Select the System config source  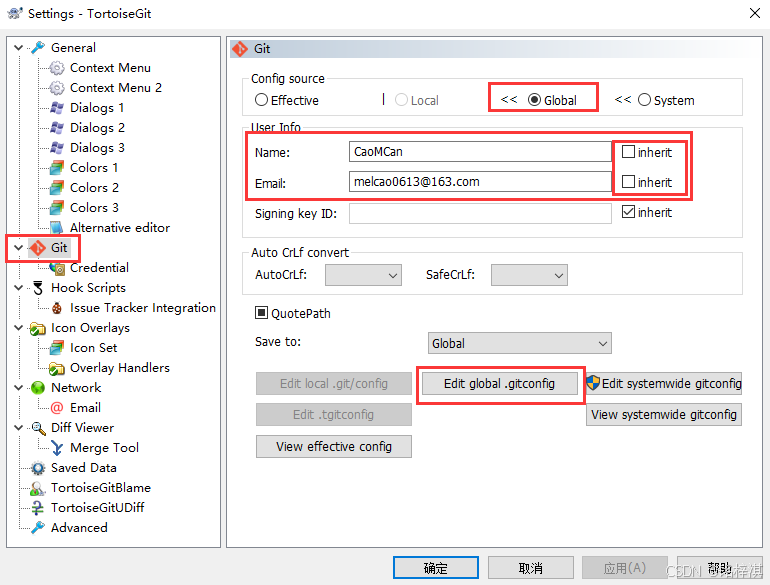(644, 100)
